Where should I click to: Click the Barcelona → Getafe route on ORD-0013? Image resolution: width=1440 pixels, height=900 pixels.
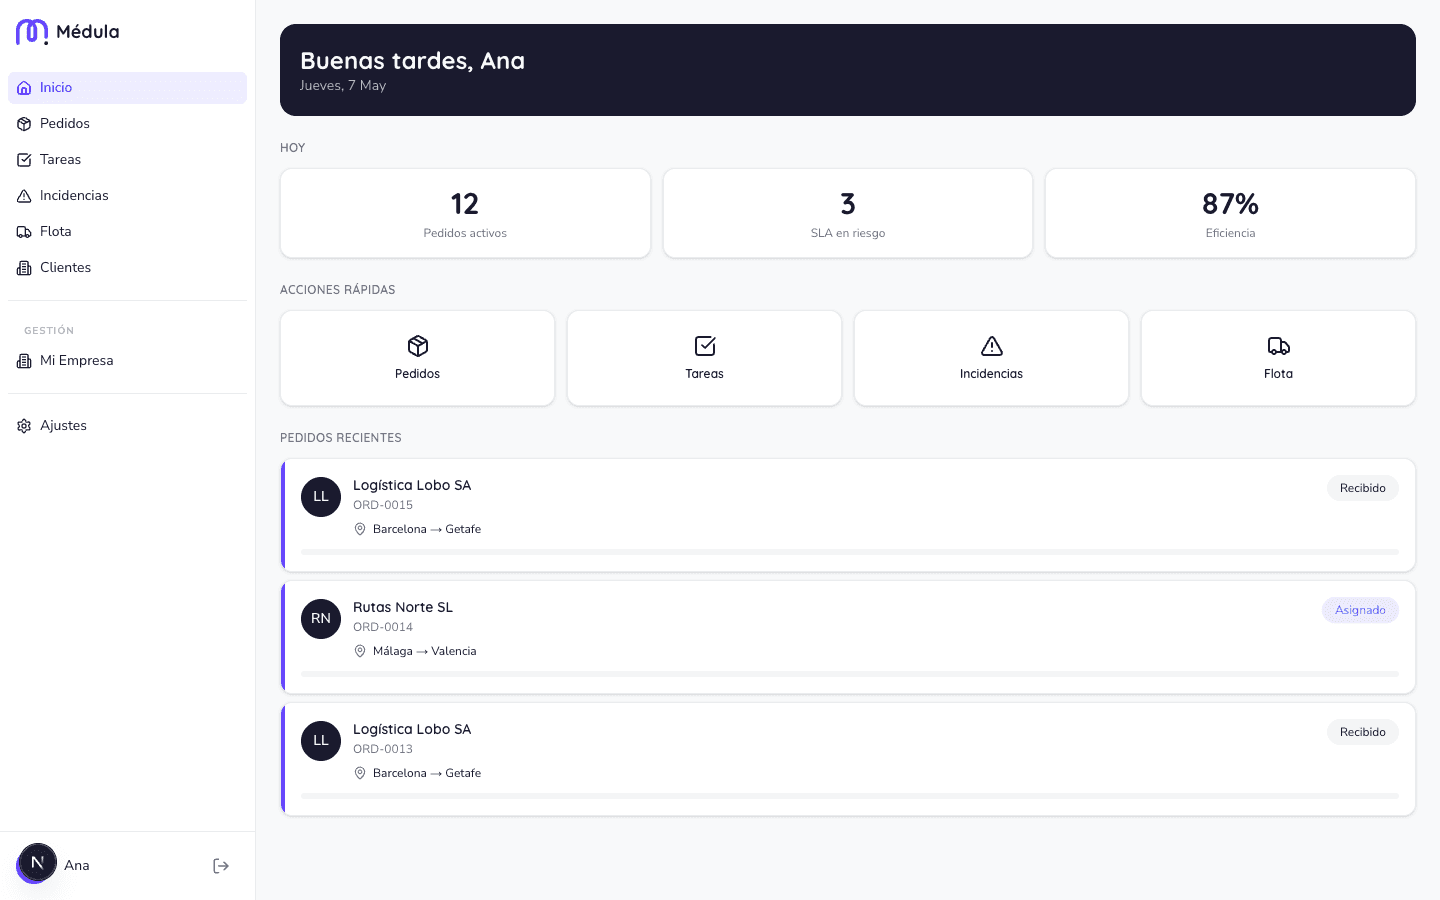427,773
